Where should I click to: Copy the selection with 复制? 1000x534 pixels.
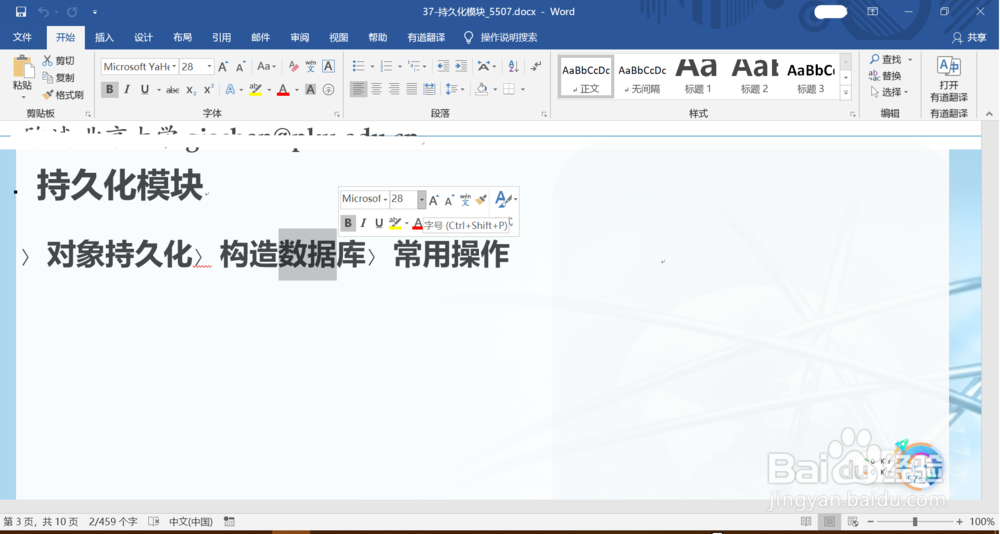coord(59,78)
